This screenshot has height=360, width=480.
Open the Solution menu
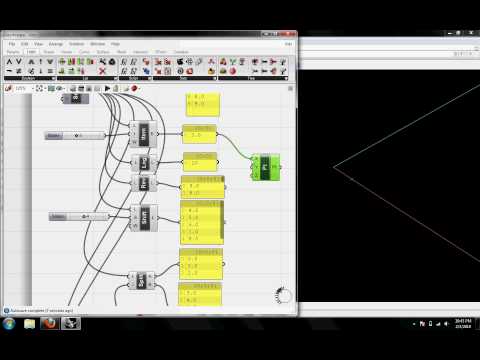coord(76,44)
